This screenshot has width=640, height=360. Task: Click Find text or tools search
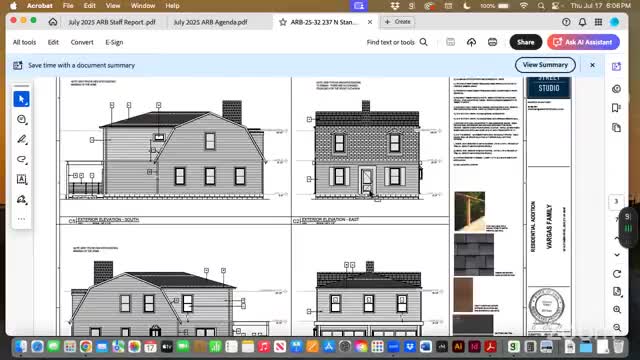(397, 42)
